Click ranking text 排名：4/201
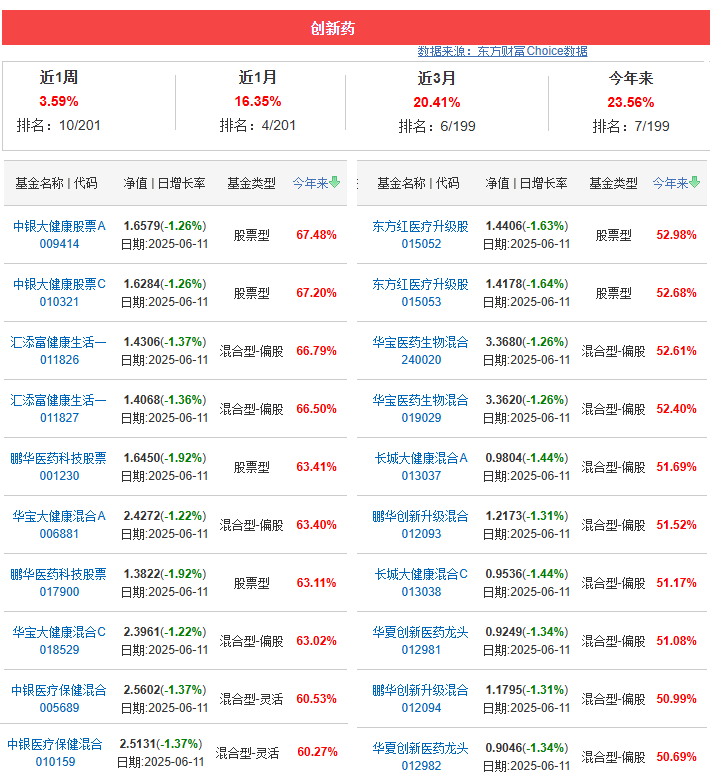710x772 pixels. (x=258, y=126)
